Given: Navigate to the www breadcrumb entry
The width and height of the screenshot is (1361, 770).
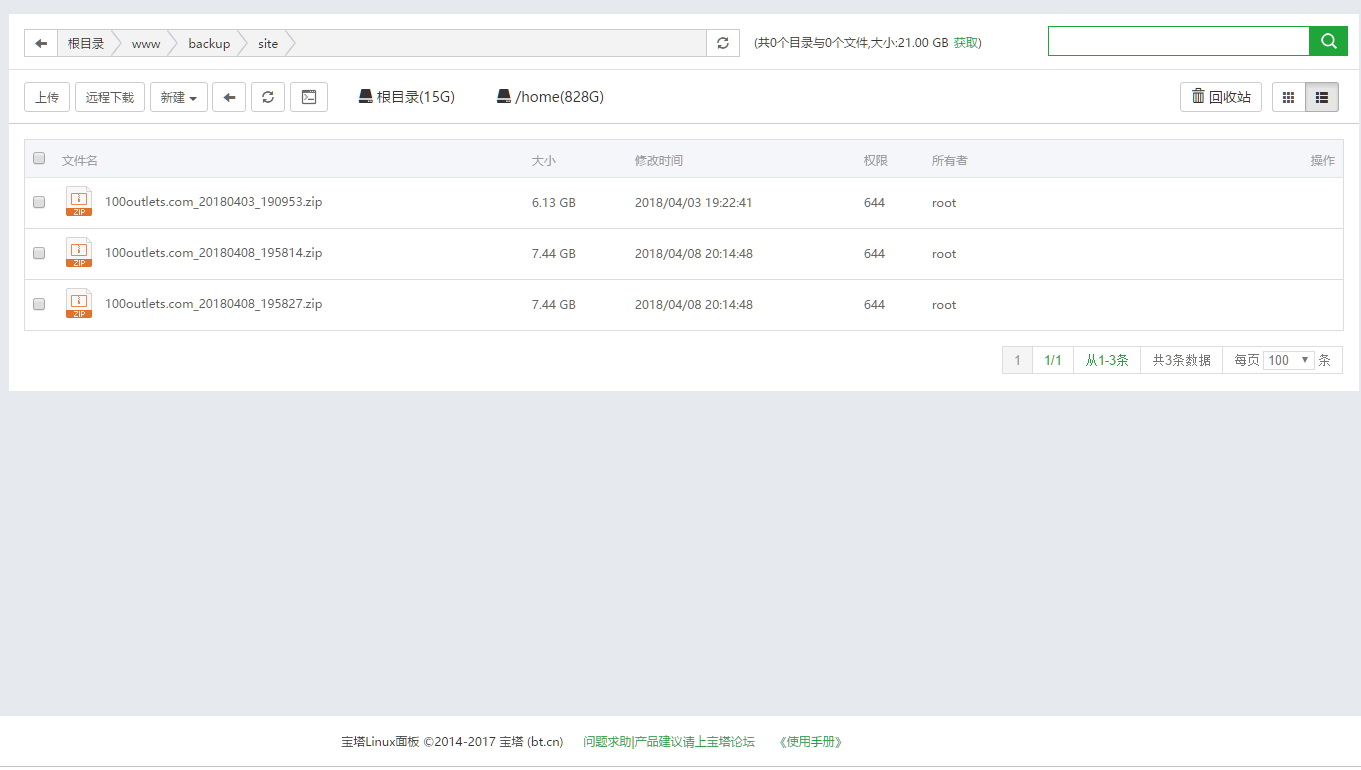Looking at the screenshot, I should 146,44.
